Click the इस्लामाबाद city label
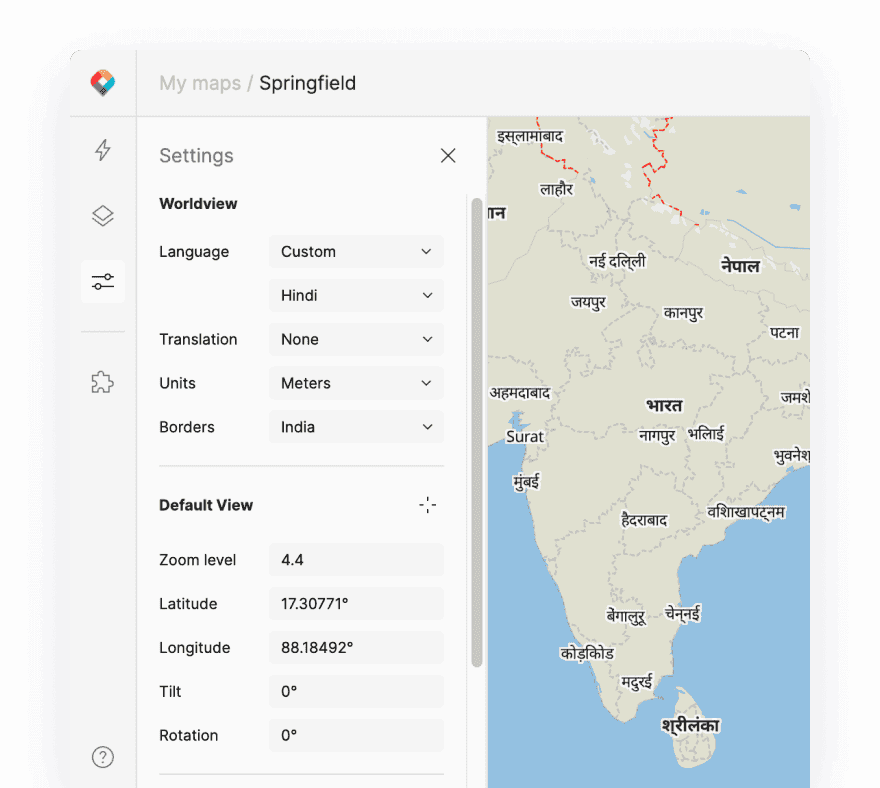 click(530, 136)
